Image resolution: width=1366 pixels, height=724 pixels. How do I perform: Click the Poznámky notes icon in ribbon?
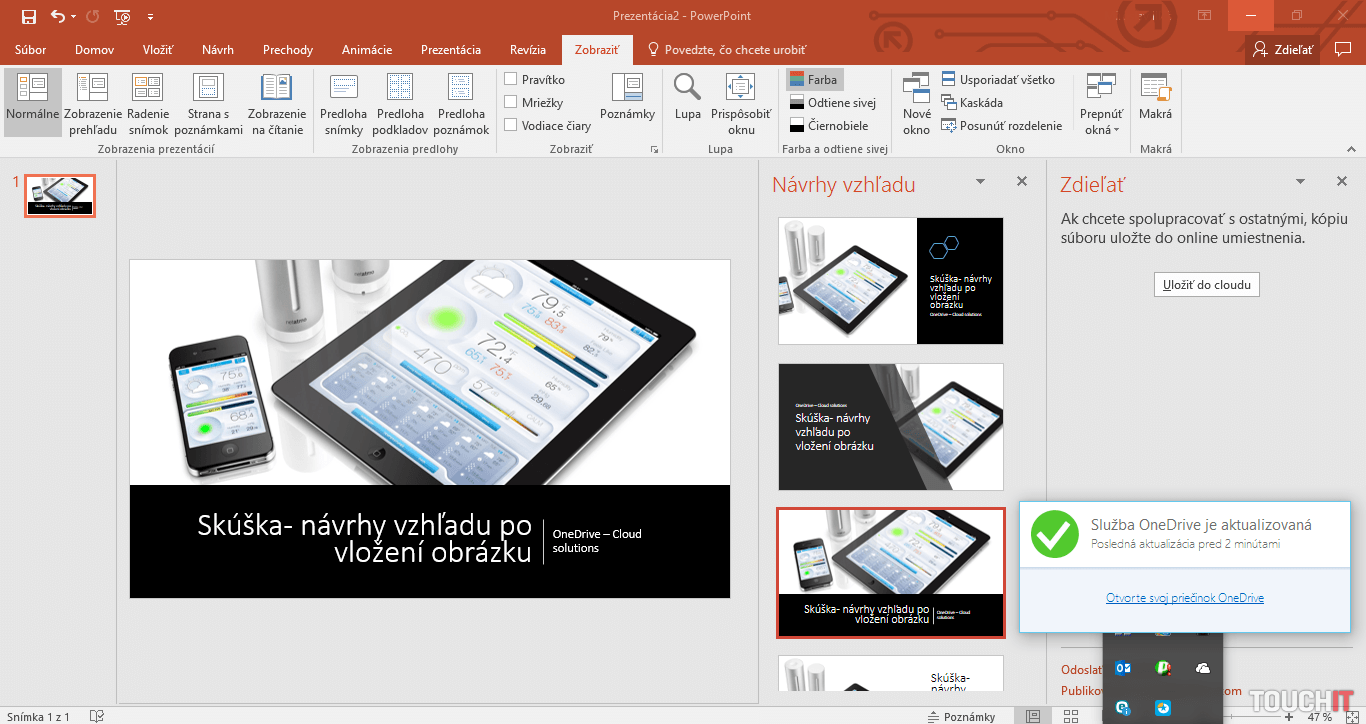627,89
